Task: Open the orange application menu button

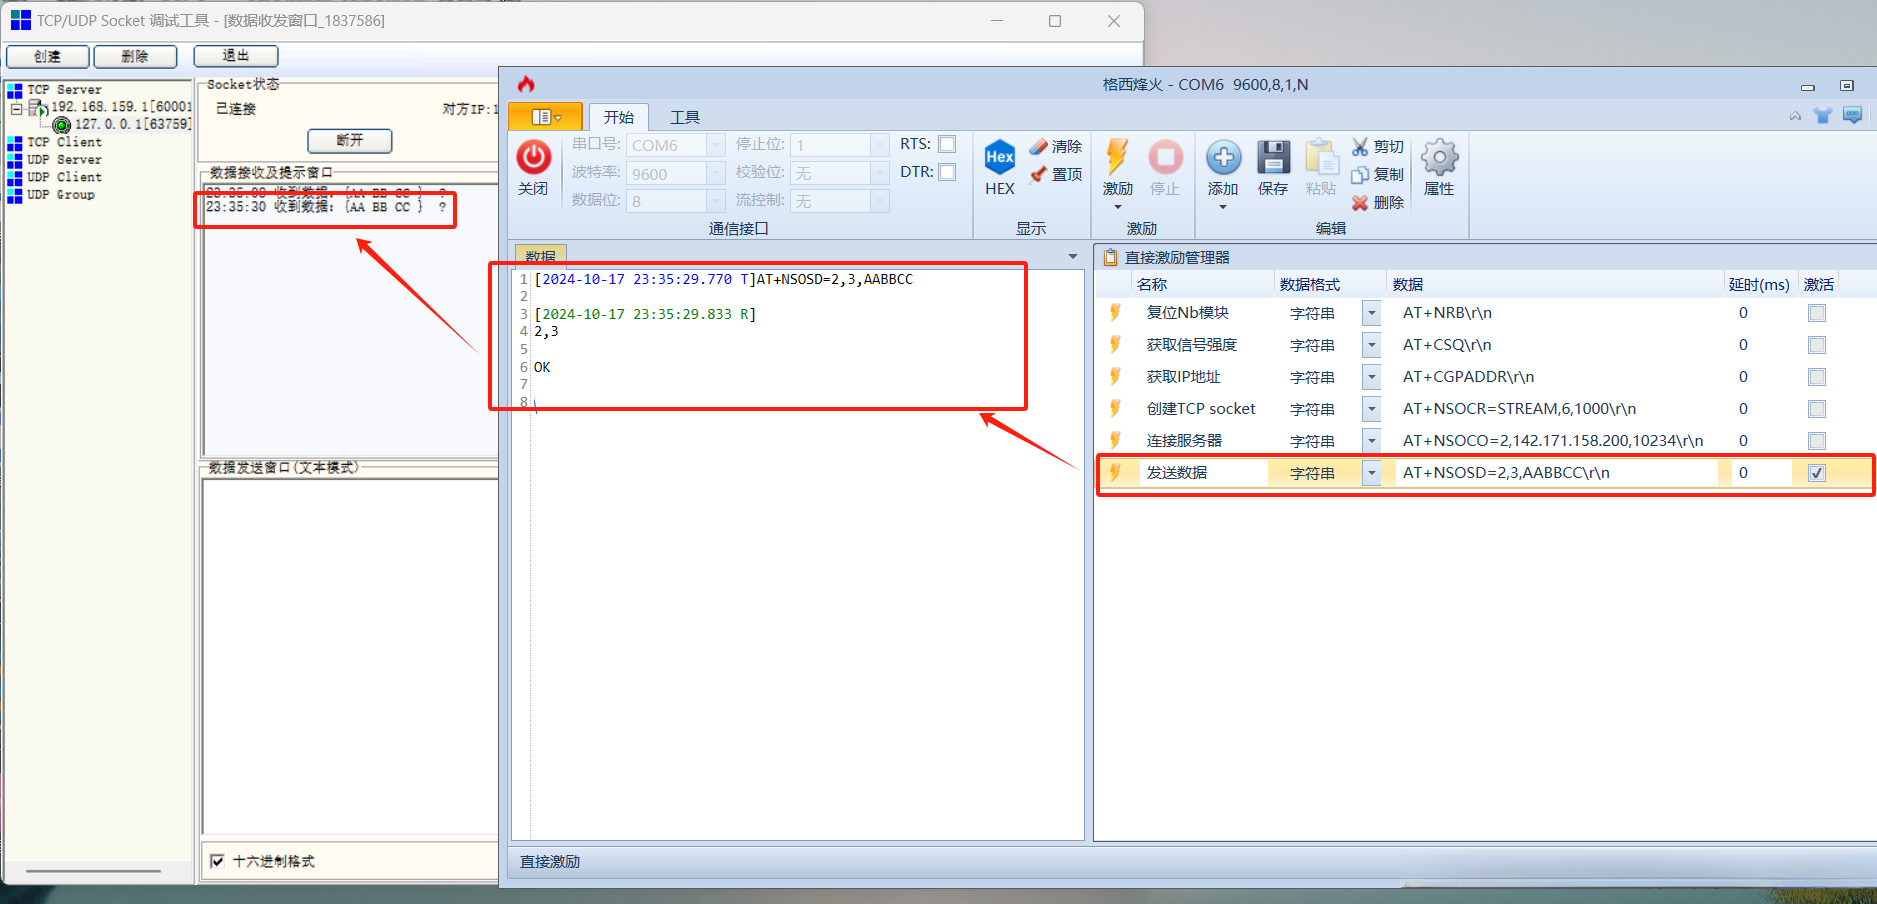Action: coord(545,117)
